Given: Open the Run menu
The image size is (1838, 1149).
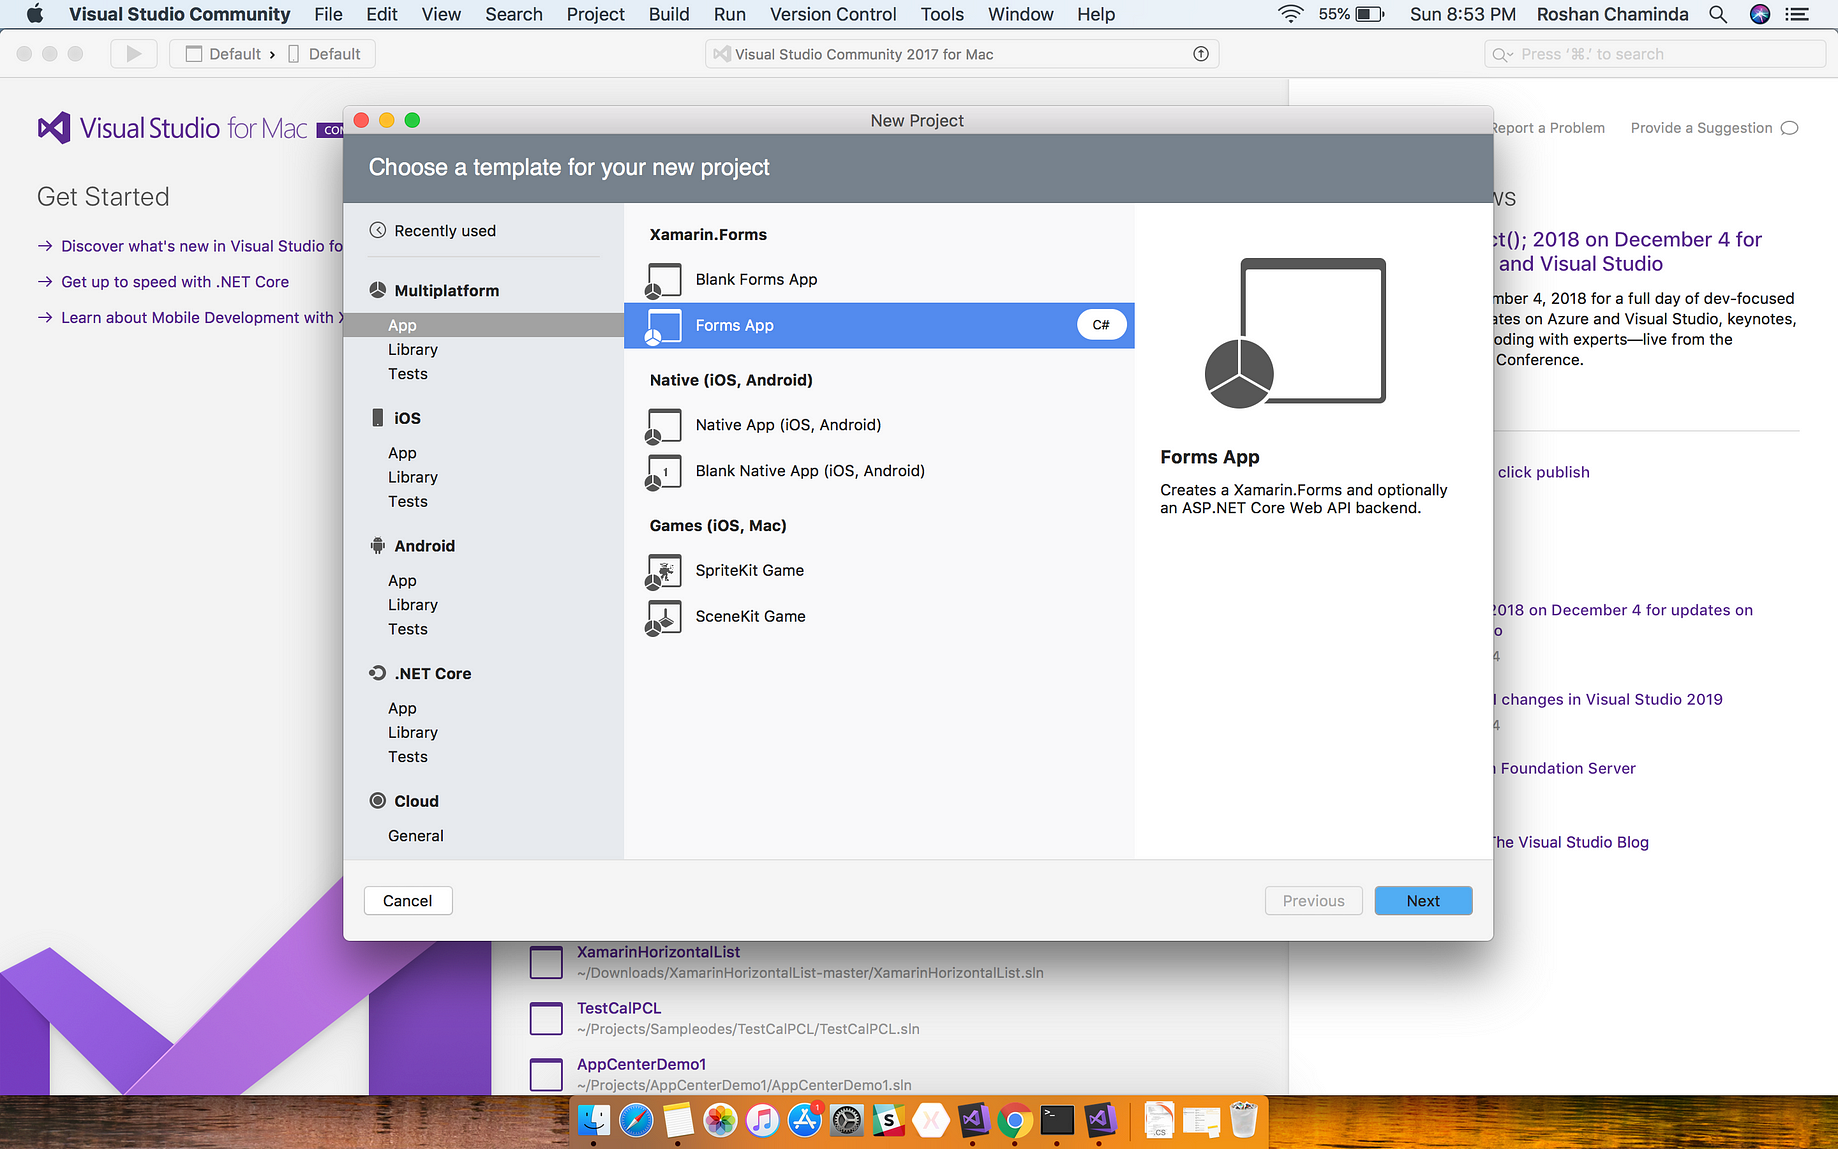Looking at the screenshot, I should pos(730,14).
